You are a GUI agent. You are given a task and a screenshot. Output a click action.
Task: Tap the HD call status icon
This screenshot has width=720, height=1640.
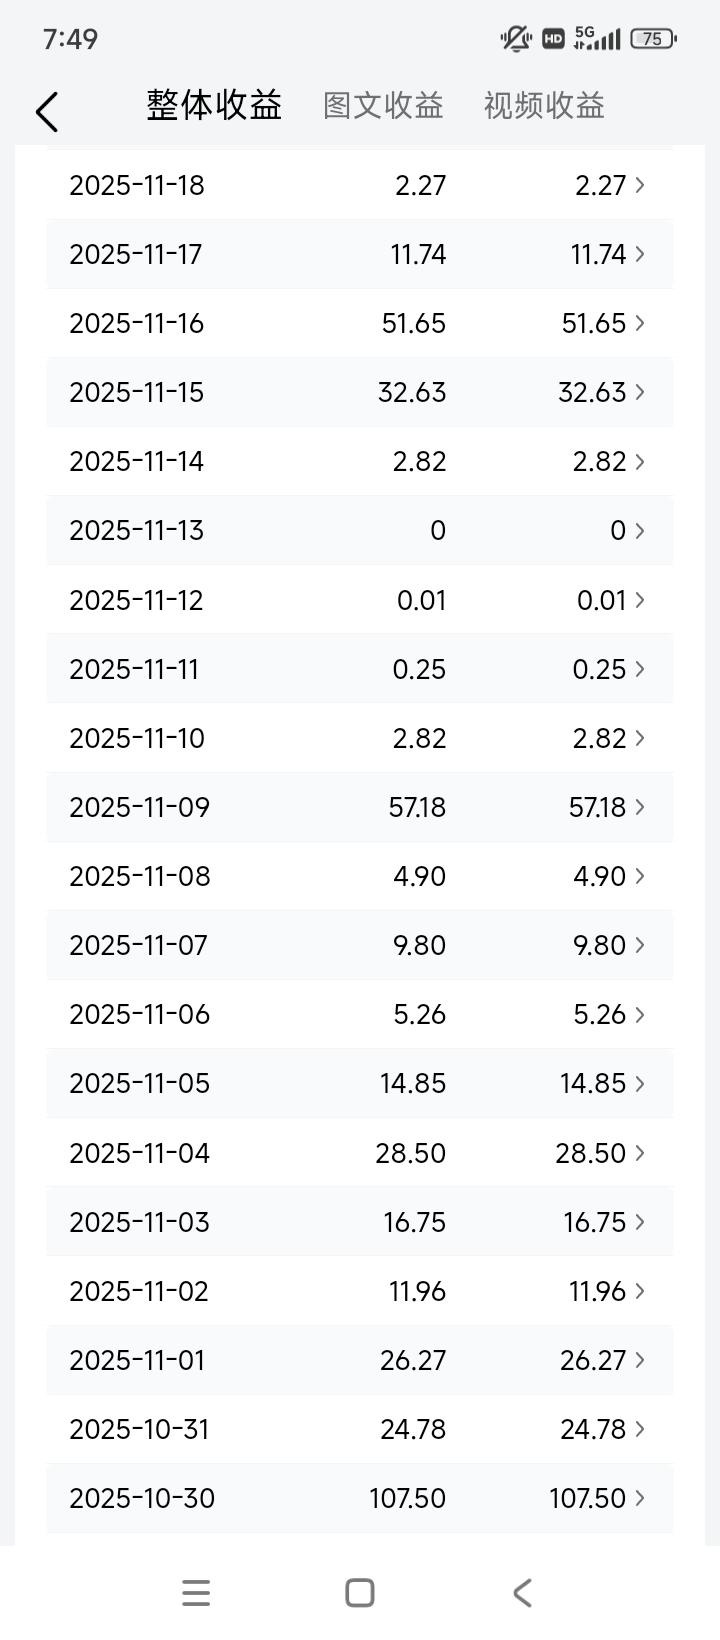pos(553,39)
